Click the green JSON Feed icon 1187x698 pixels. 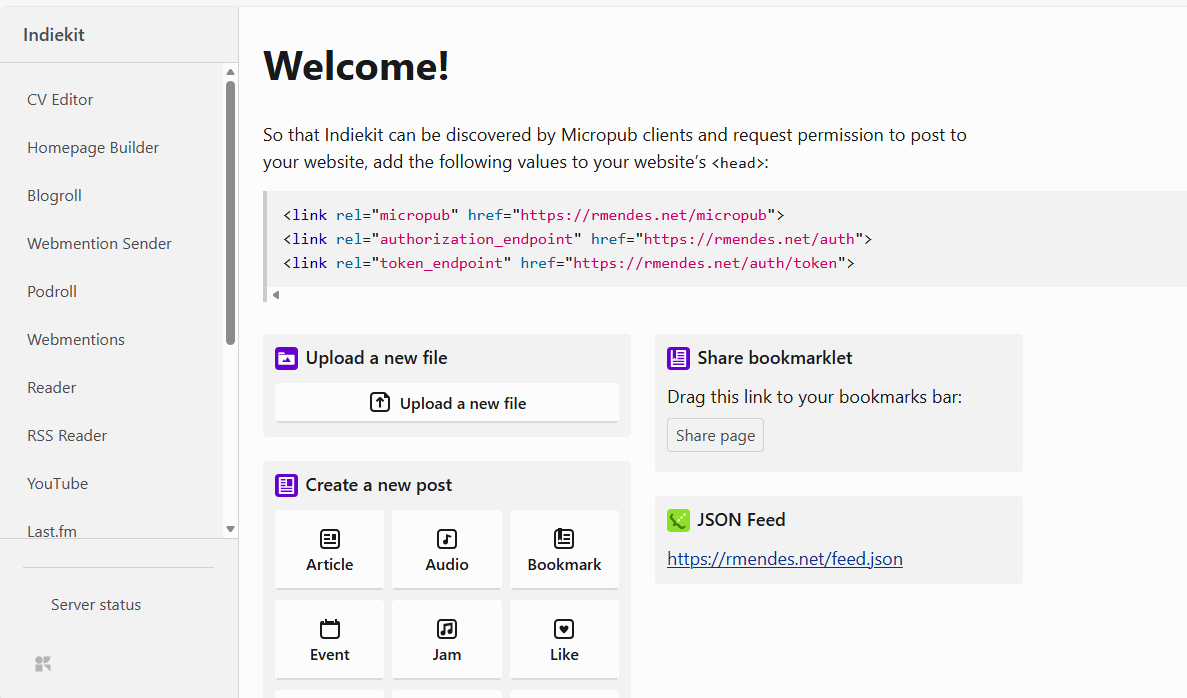678,520
